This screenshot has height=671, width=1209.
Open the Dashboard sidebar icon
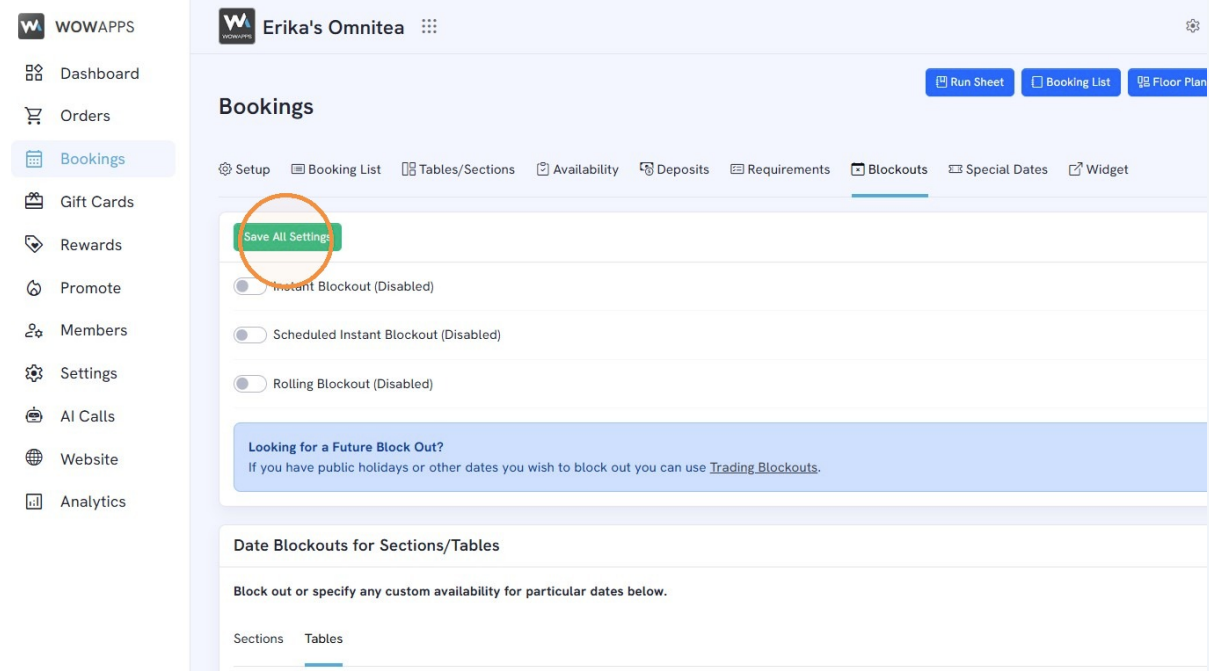coord(34,73)
